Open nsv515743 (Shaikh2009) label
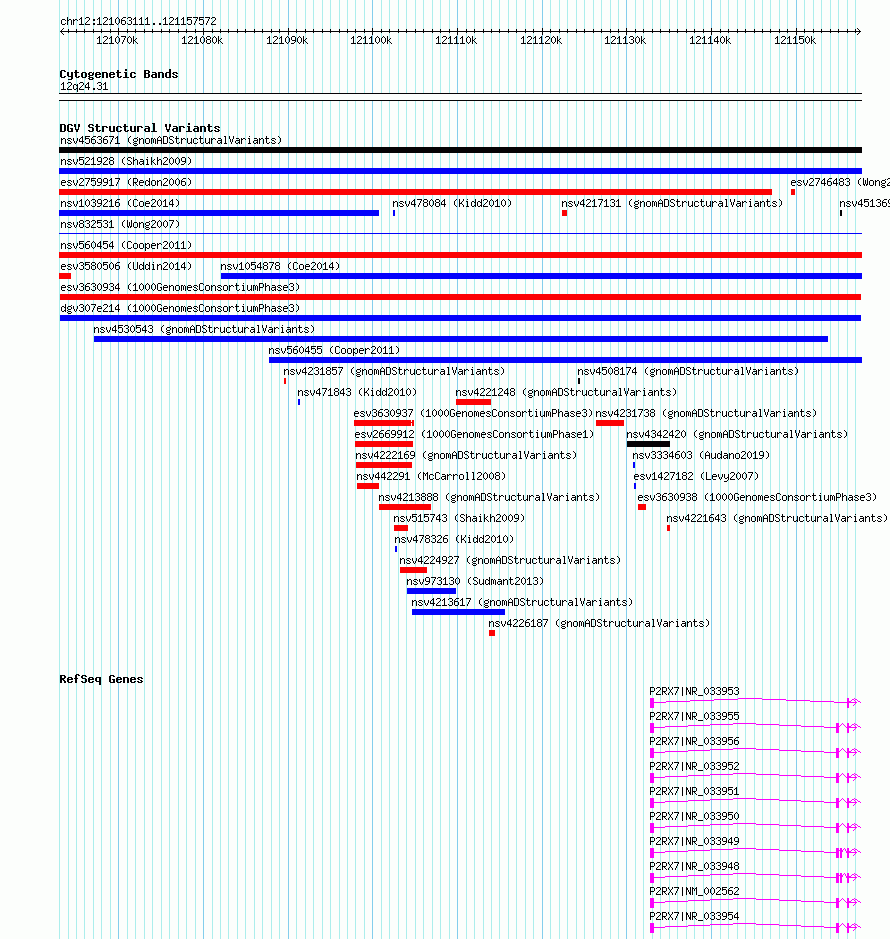The height and width of the screenshot is (939, 890). (x=459, y=517)
